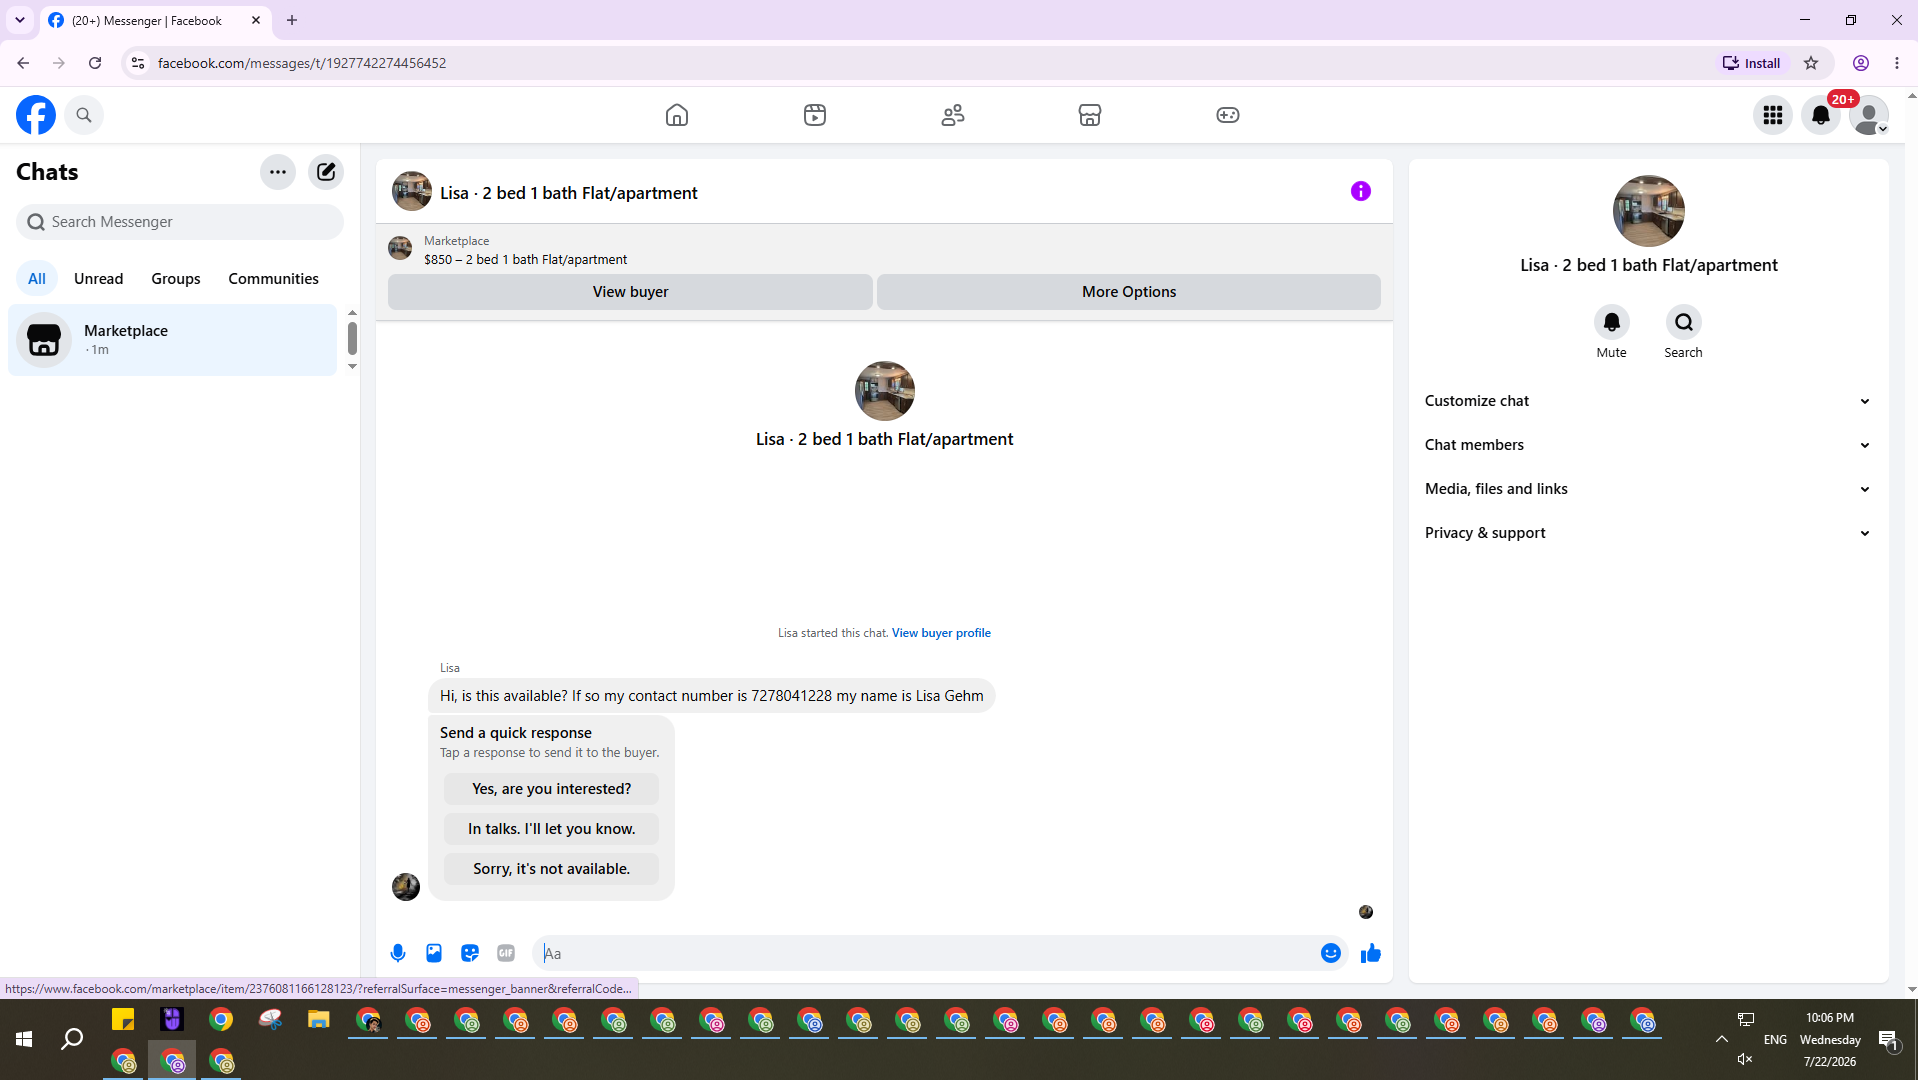Screen dimensions: 1918x1080
Task: Click the voice clip microphone icon
Action: click(x=398, y=954)
